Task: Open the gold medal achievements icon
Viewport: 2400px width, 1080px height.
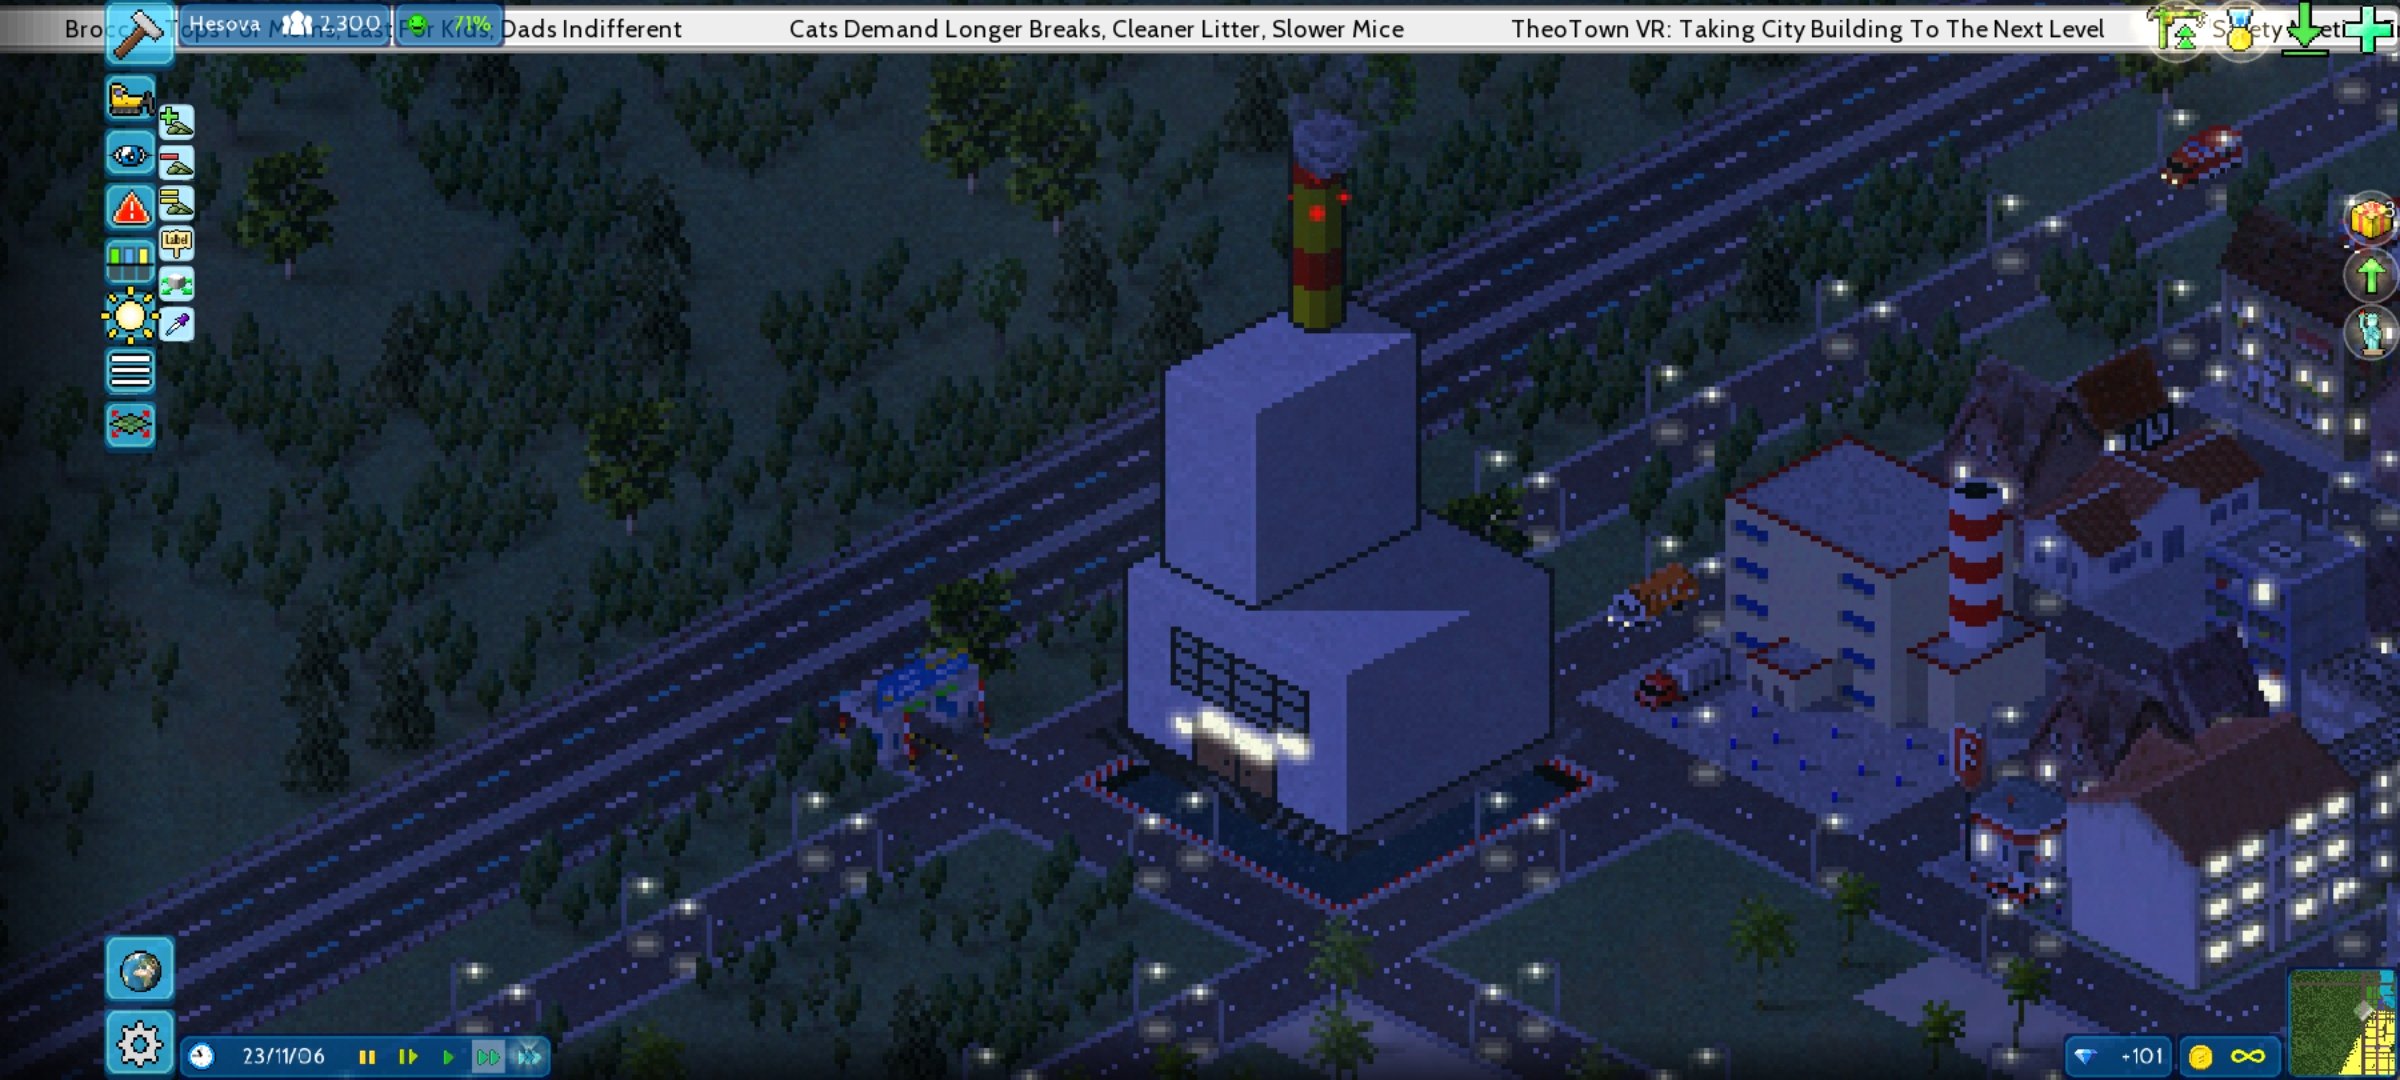Action: (x=2241, y=30)
